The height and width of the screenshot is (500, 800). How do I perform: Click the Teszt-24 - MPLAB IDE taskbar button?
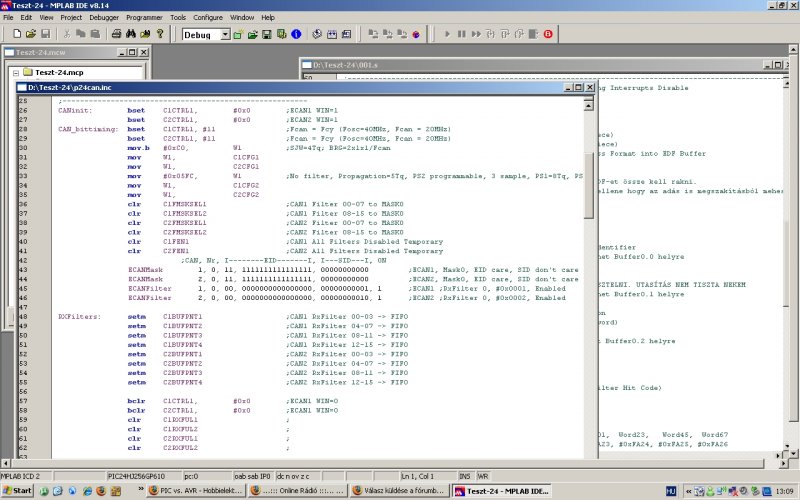pos(502,491)
